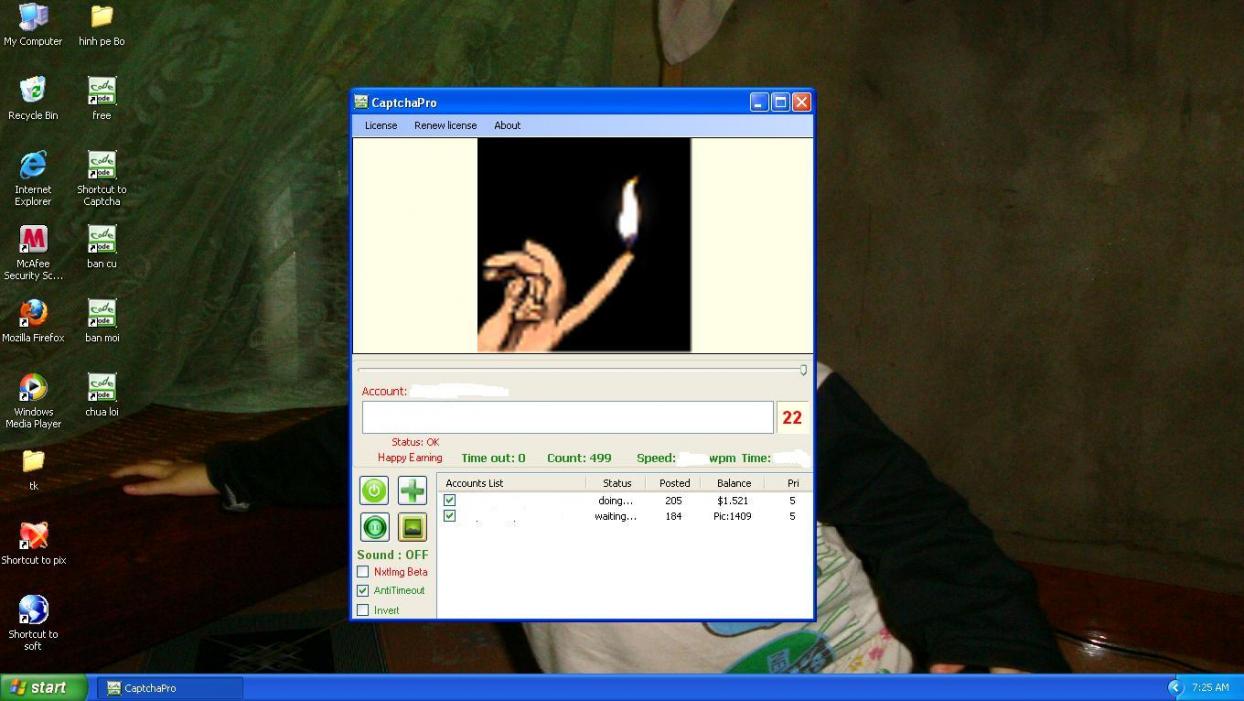Image resolution: width=1244 pixels, height=701 pixels.
Task: Open the About menu
Action: point(507,125)
